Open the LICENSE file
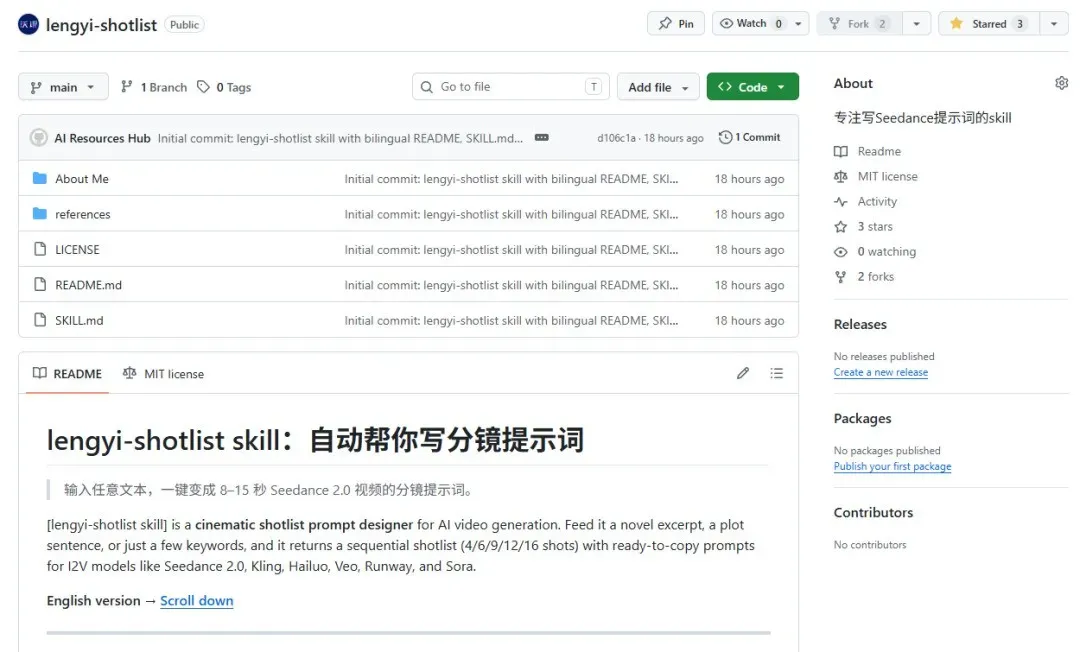 [x=77, y=249]
